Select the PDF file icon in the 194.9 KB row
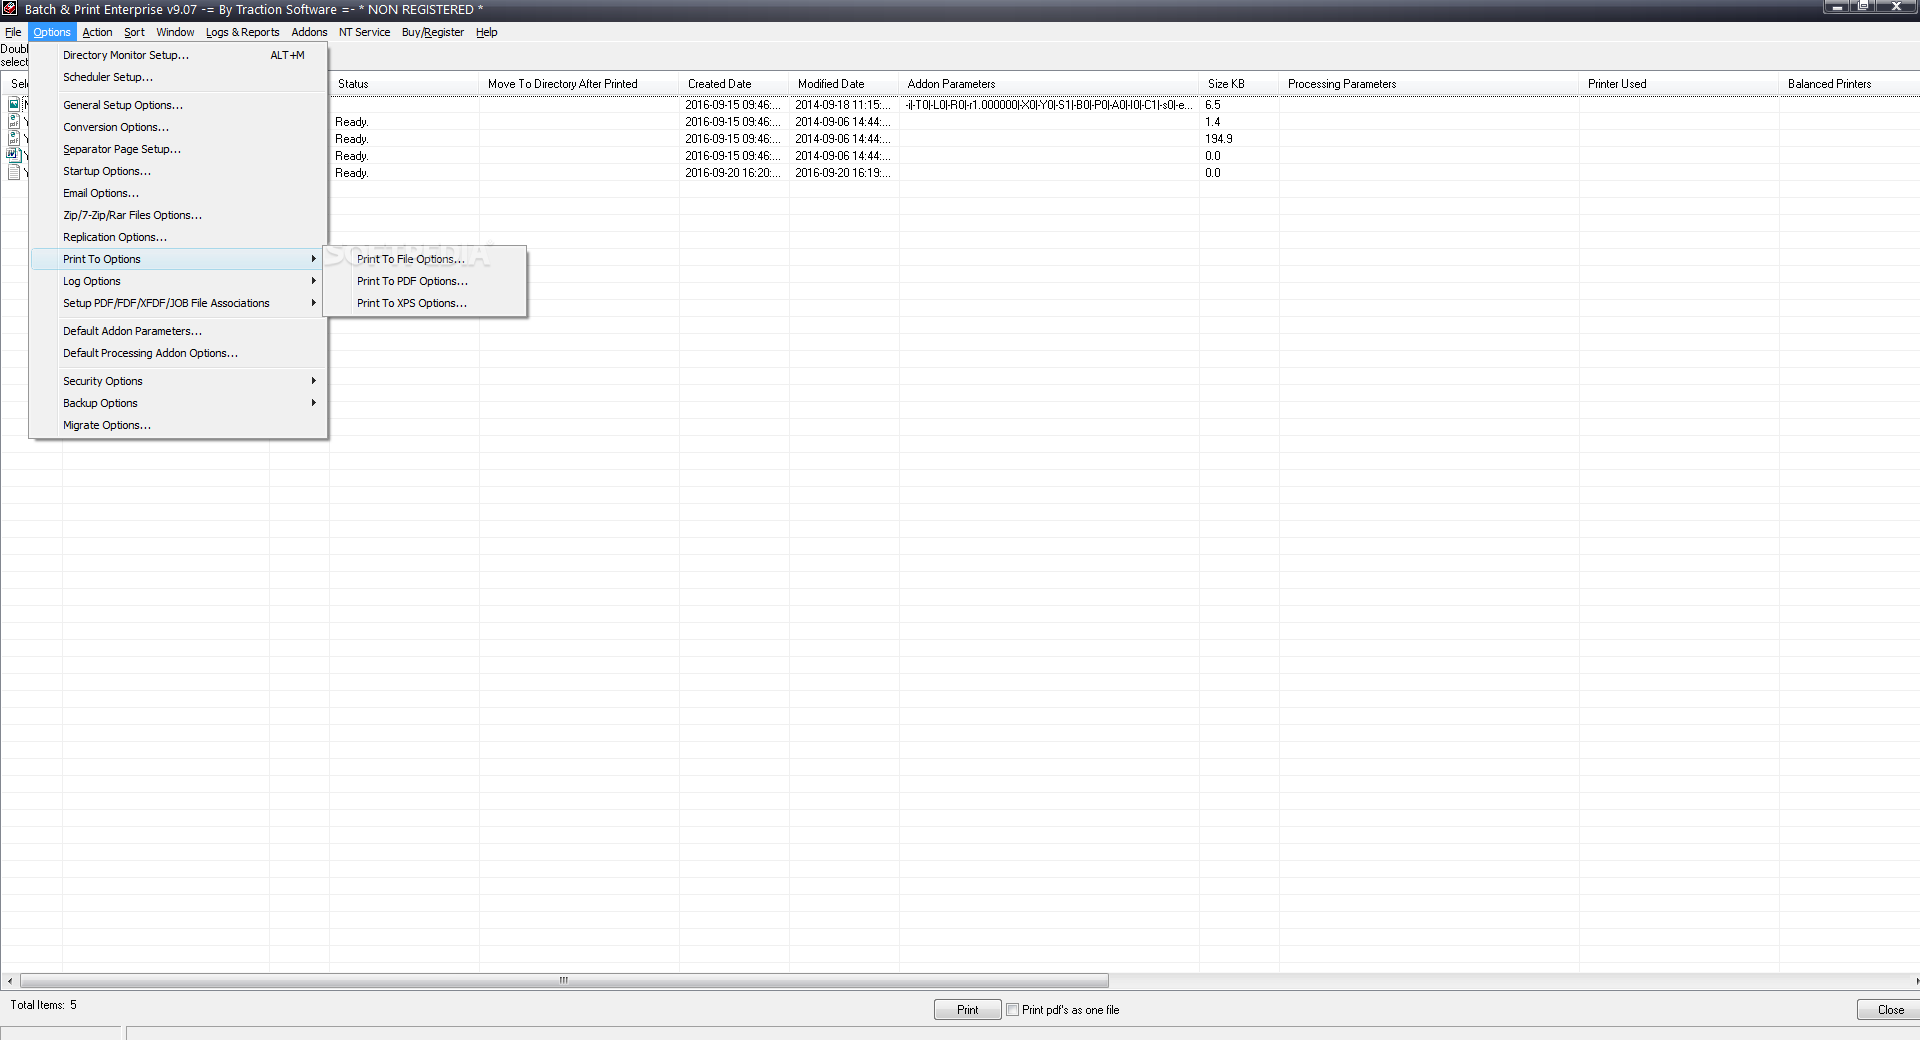 pyautogui.click(x=14, y=138)
